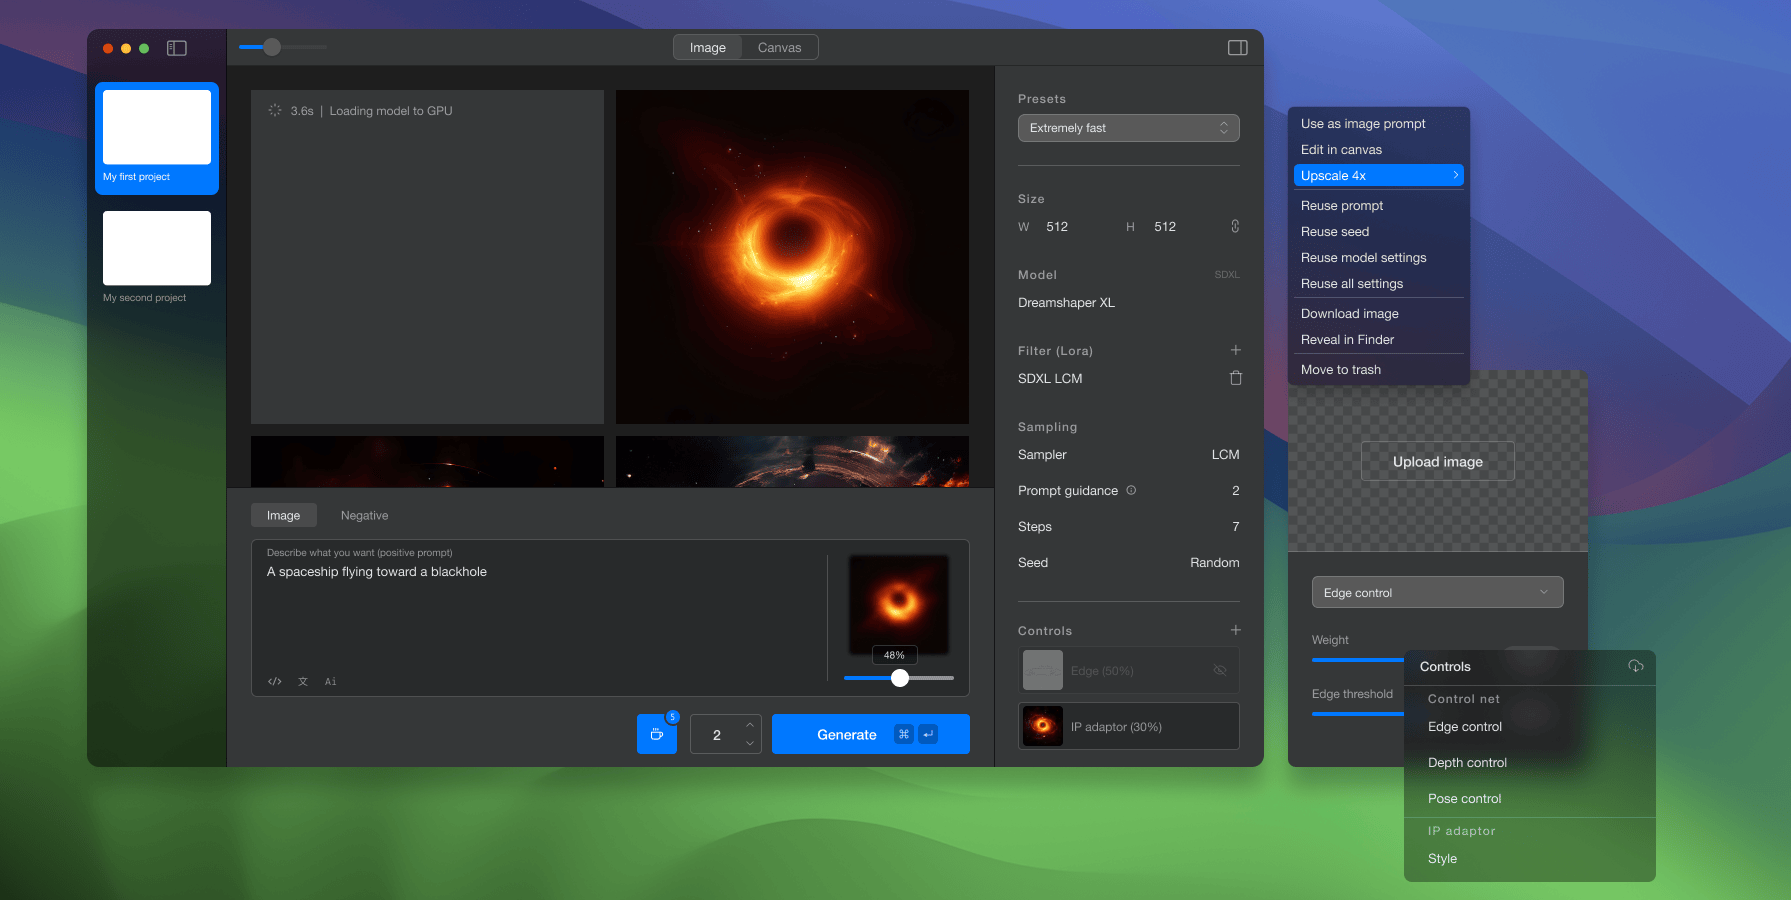This screenshot has width=1791, height=900.
Task: Delete the SDXL LCM filter with trash icon
Action: (1236, 378)
